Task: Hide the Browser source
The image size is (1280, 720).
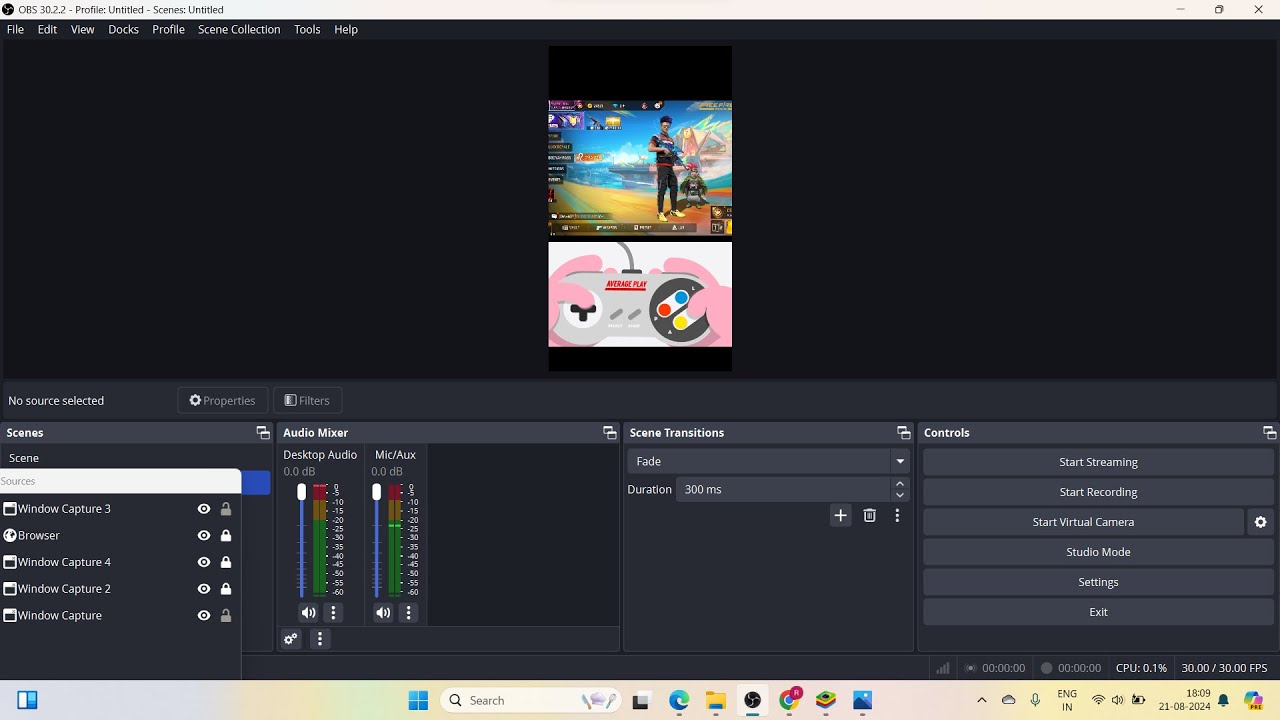Action: point(204,536)
